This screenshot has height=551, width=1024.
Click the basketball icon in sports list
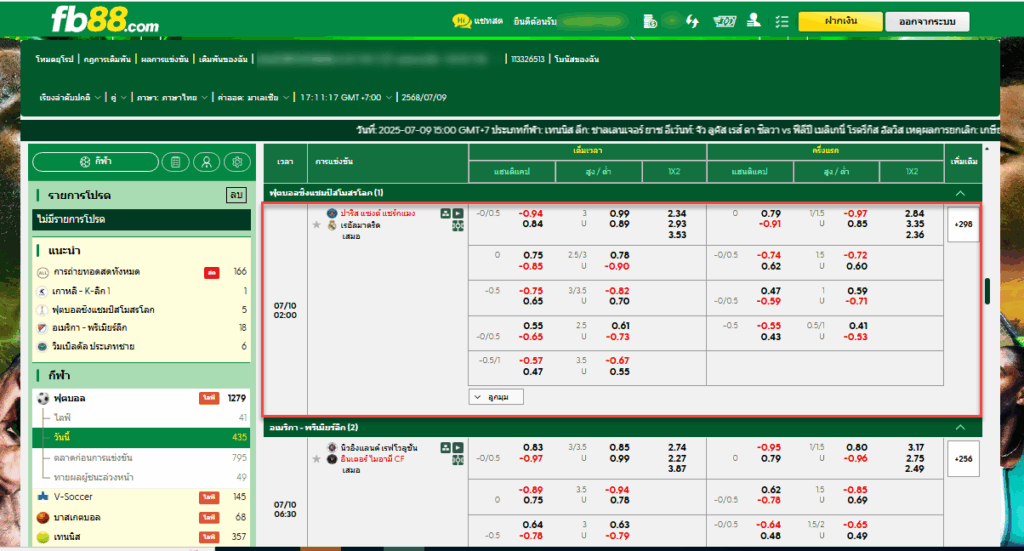43,517
